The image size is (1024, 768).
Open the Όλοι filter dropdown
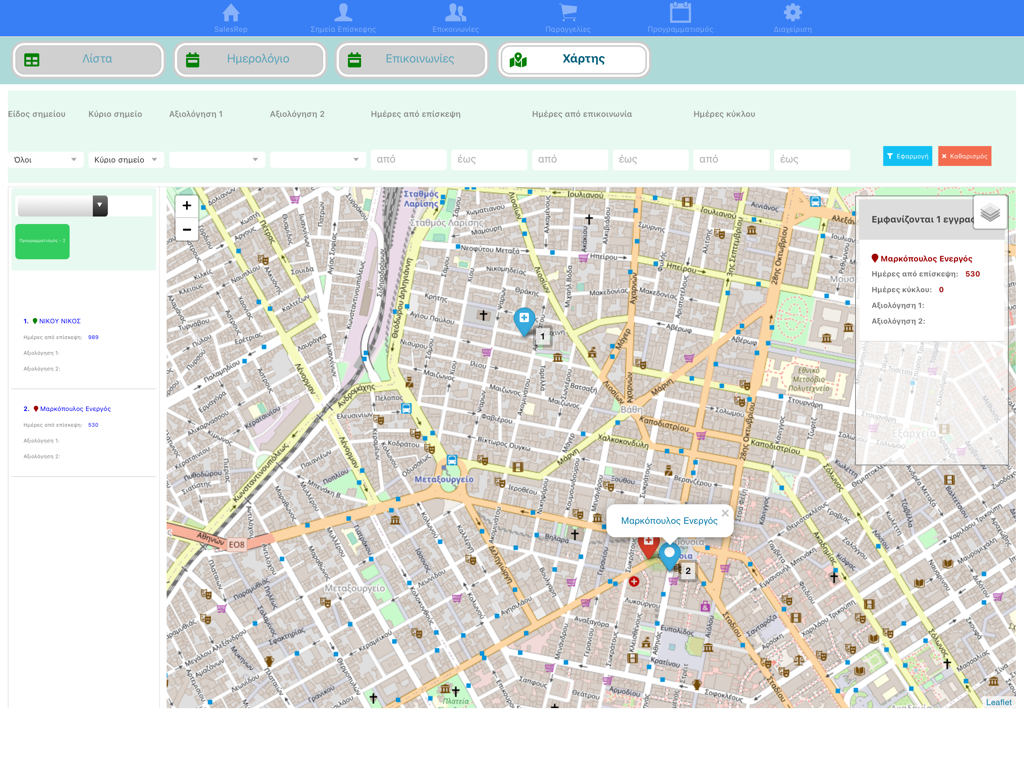click(x=45, y=159)
